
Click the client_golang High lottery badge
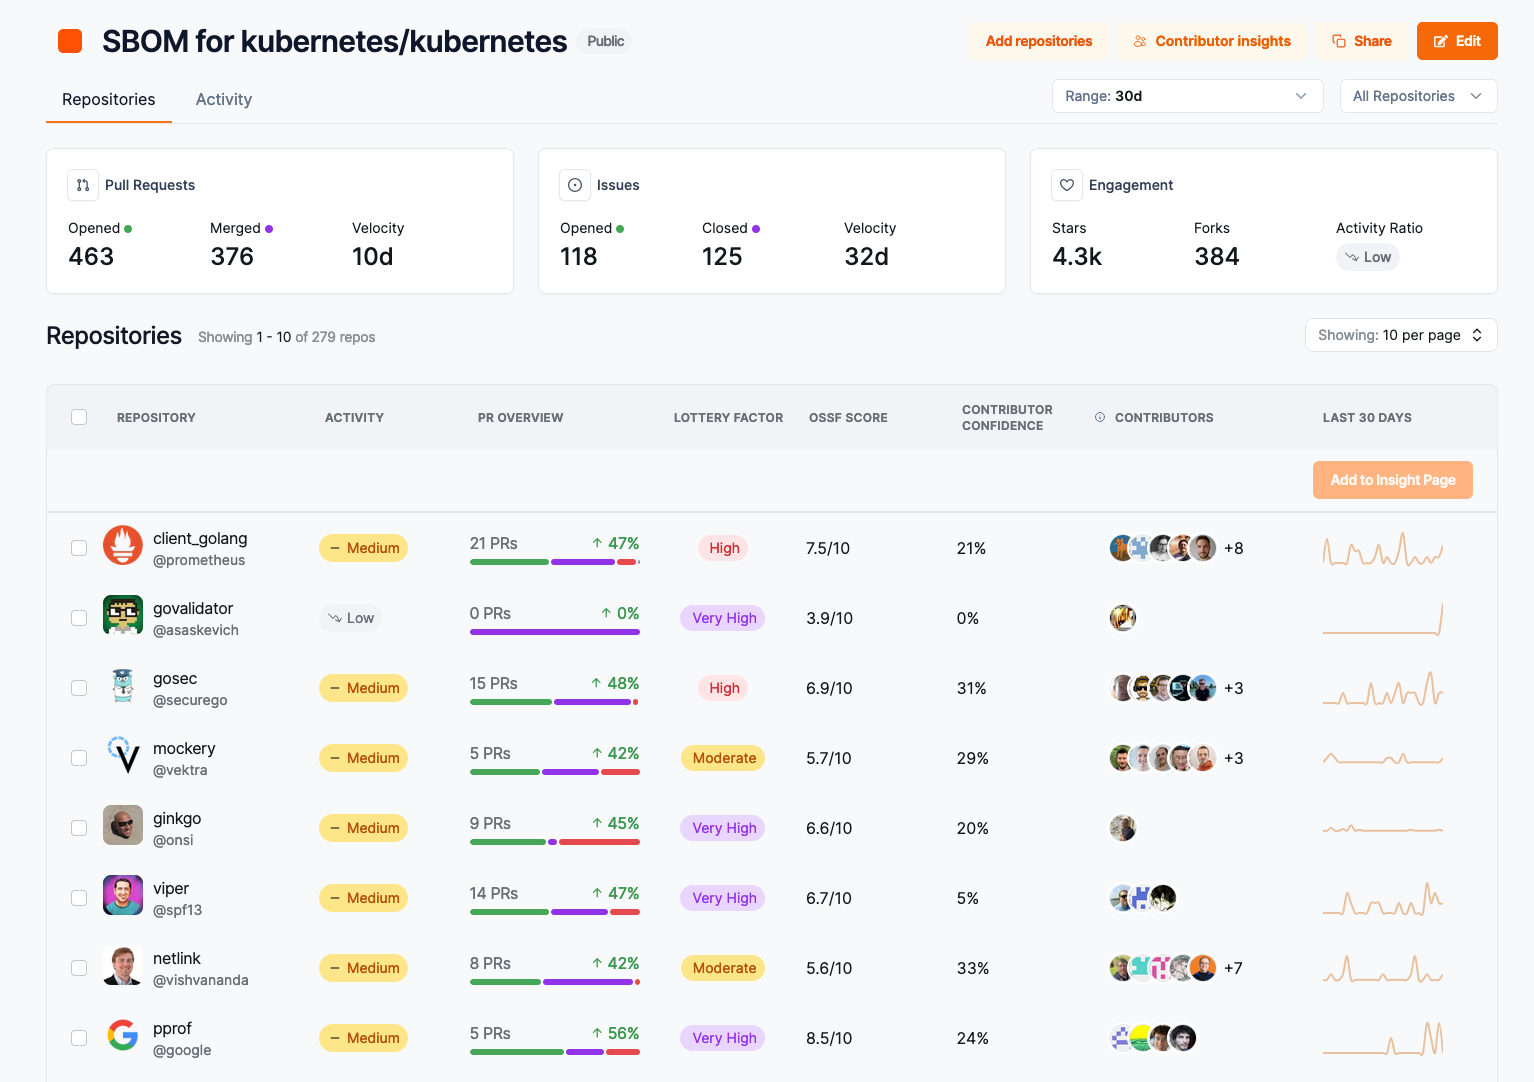(724, 548)
